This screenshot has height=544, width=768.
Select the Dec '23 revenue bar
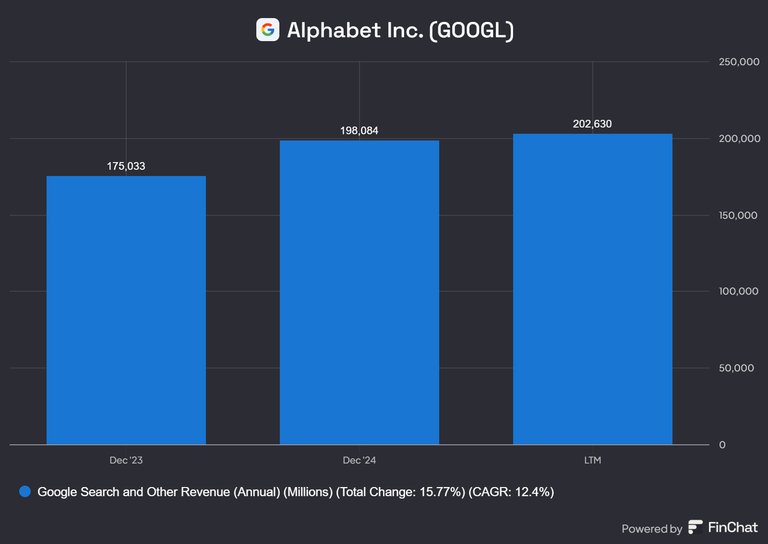click(x=126, y=310)
